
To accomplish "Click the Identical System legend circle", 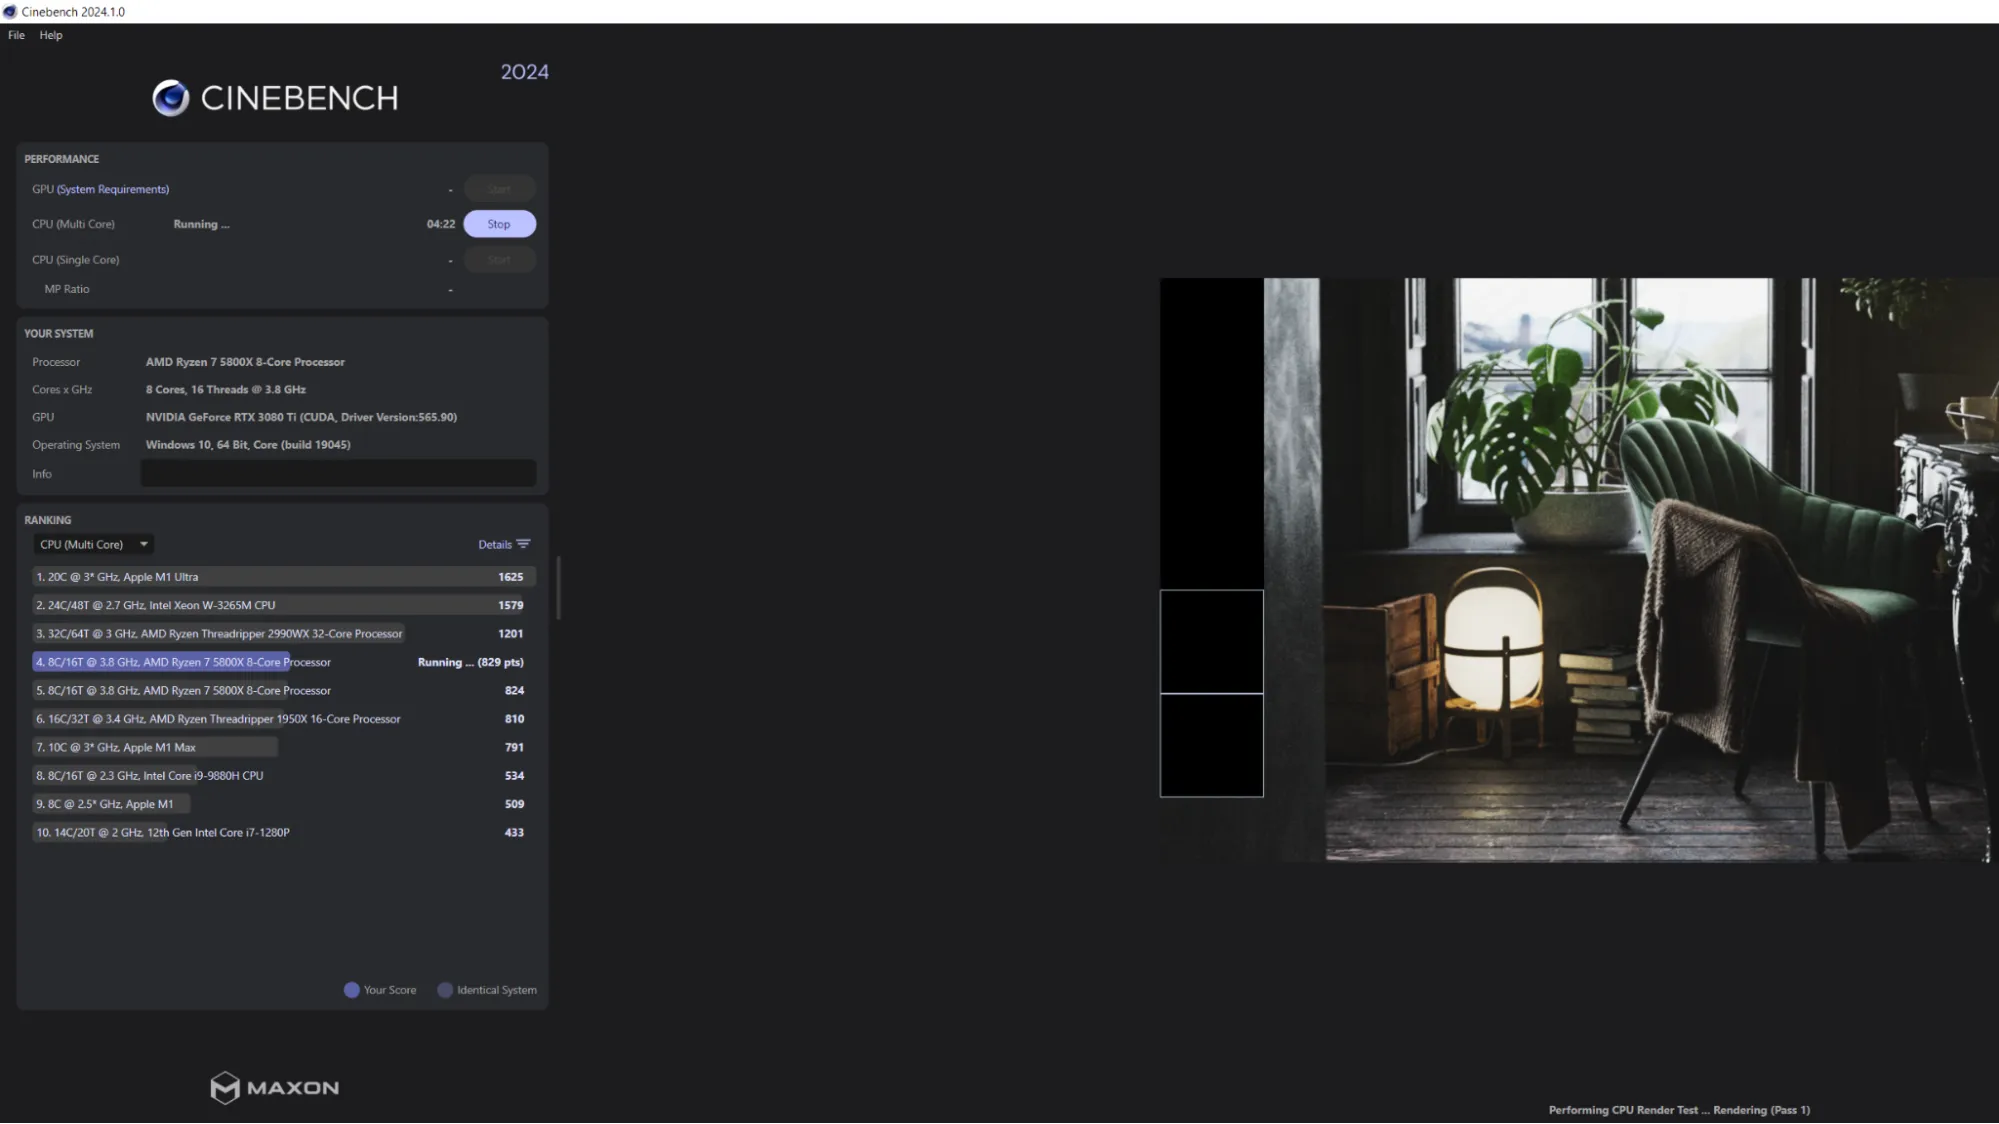I will pos(445,990).
